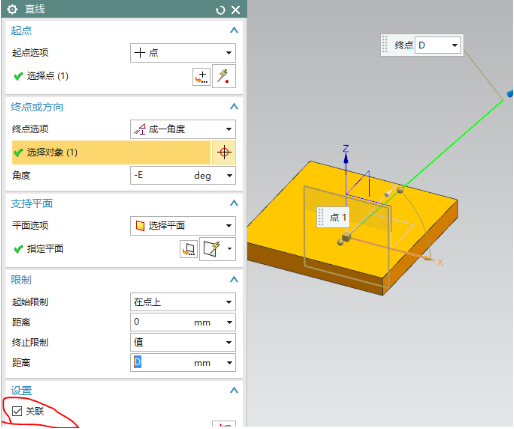
Task: Click the highlighted 选择对象 (1) row
Action: coord(111,153)
